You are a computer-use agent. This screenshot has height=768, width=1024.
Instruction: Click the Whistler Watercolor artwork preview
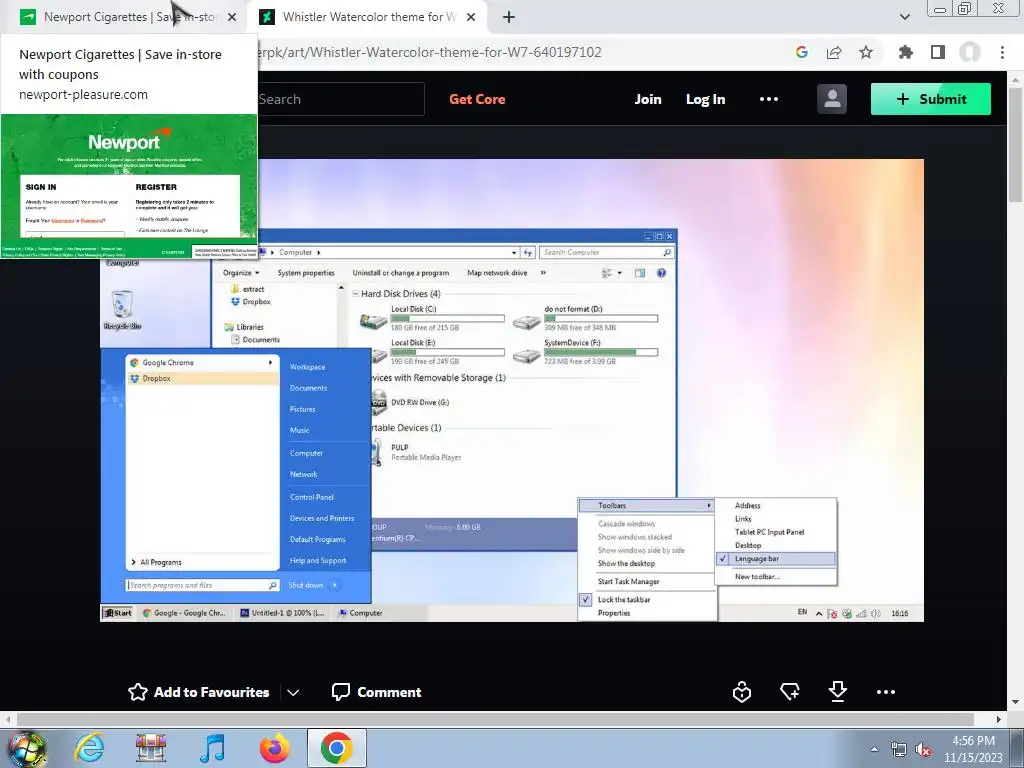[512, 391]
